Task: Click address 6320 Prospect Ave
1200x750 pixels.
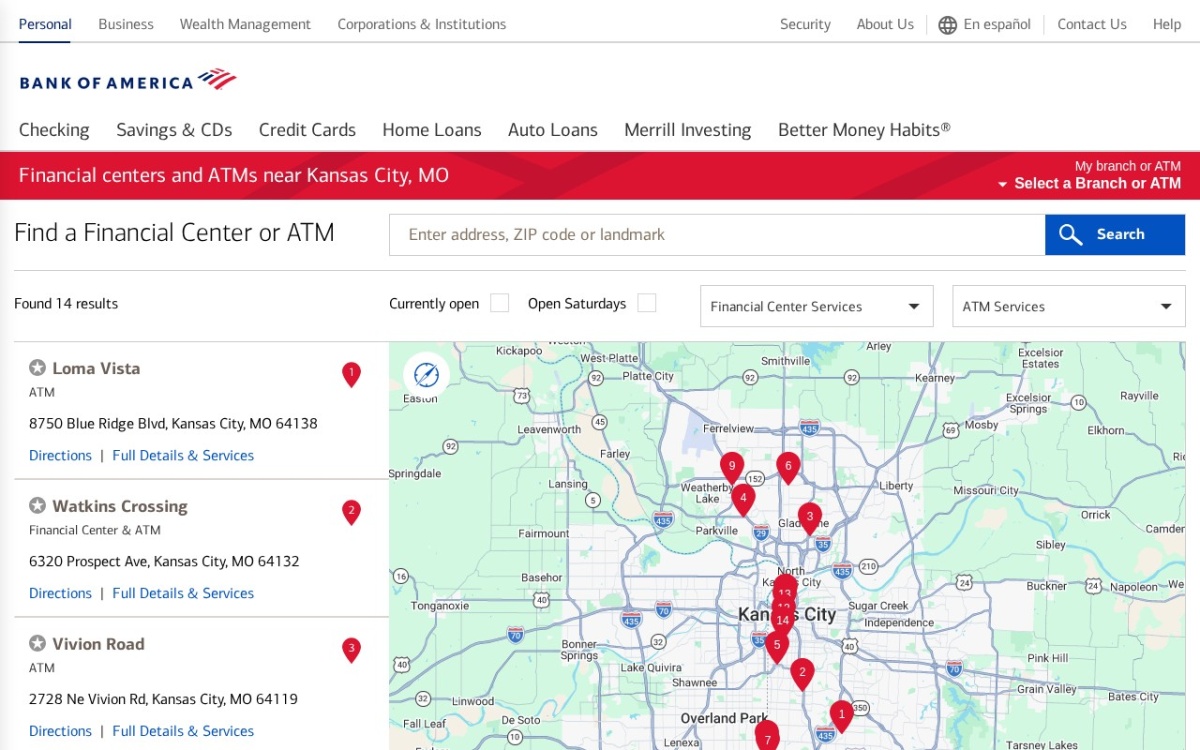Action: click(164, 561)
